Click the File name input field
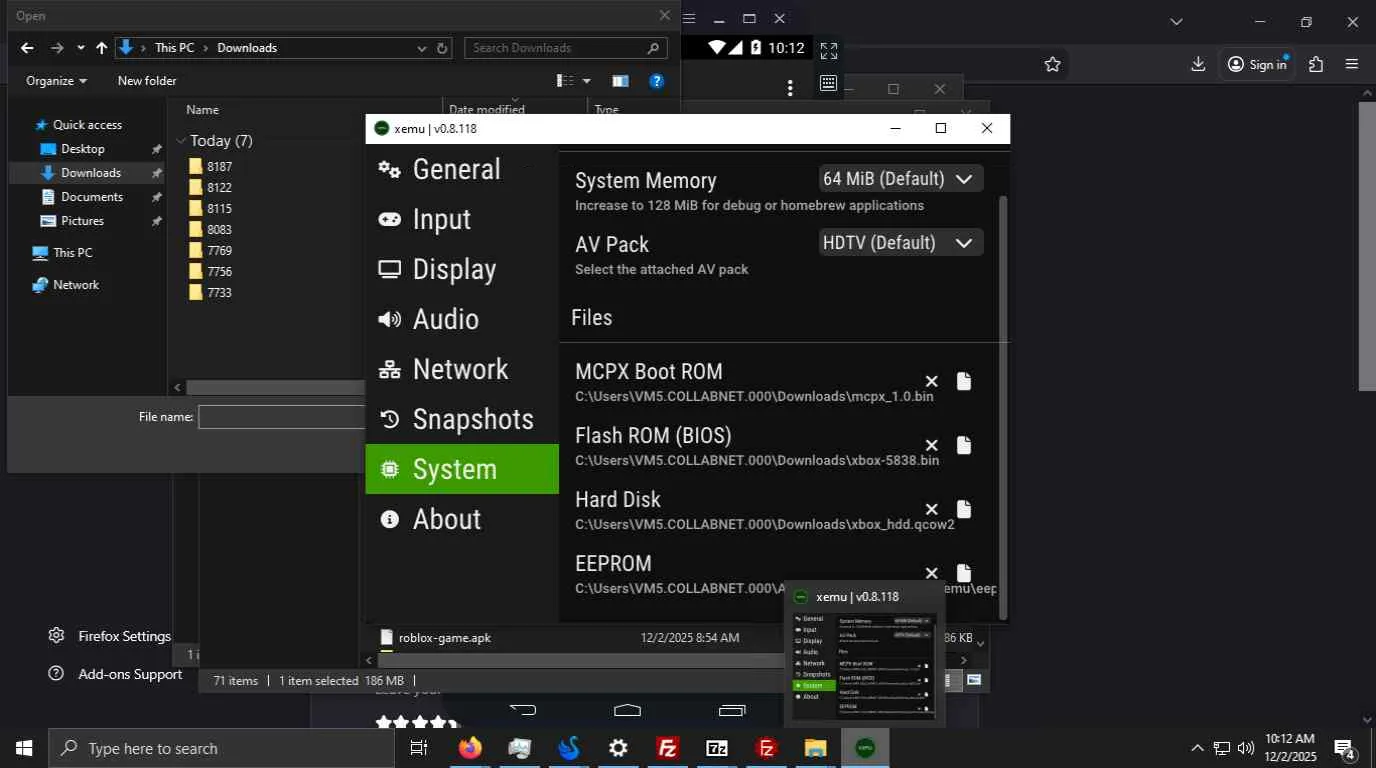Image resolution: width=1376 pixels, height=768 pixels. click(x=283, y=417)
